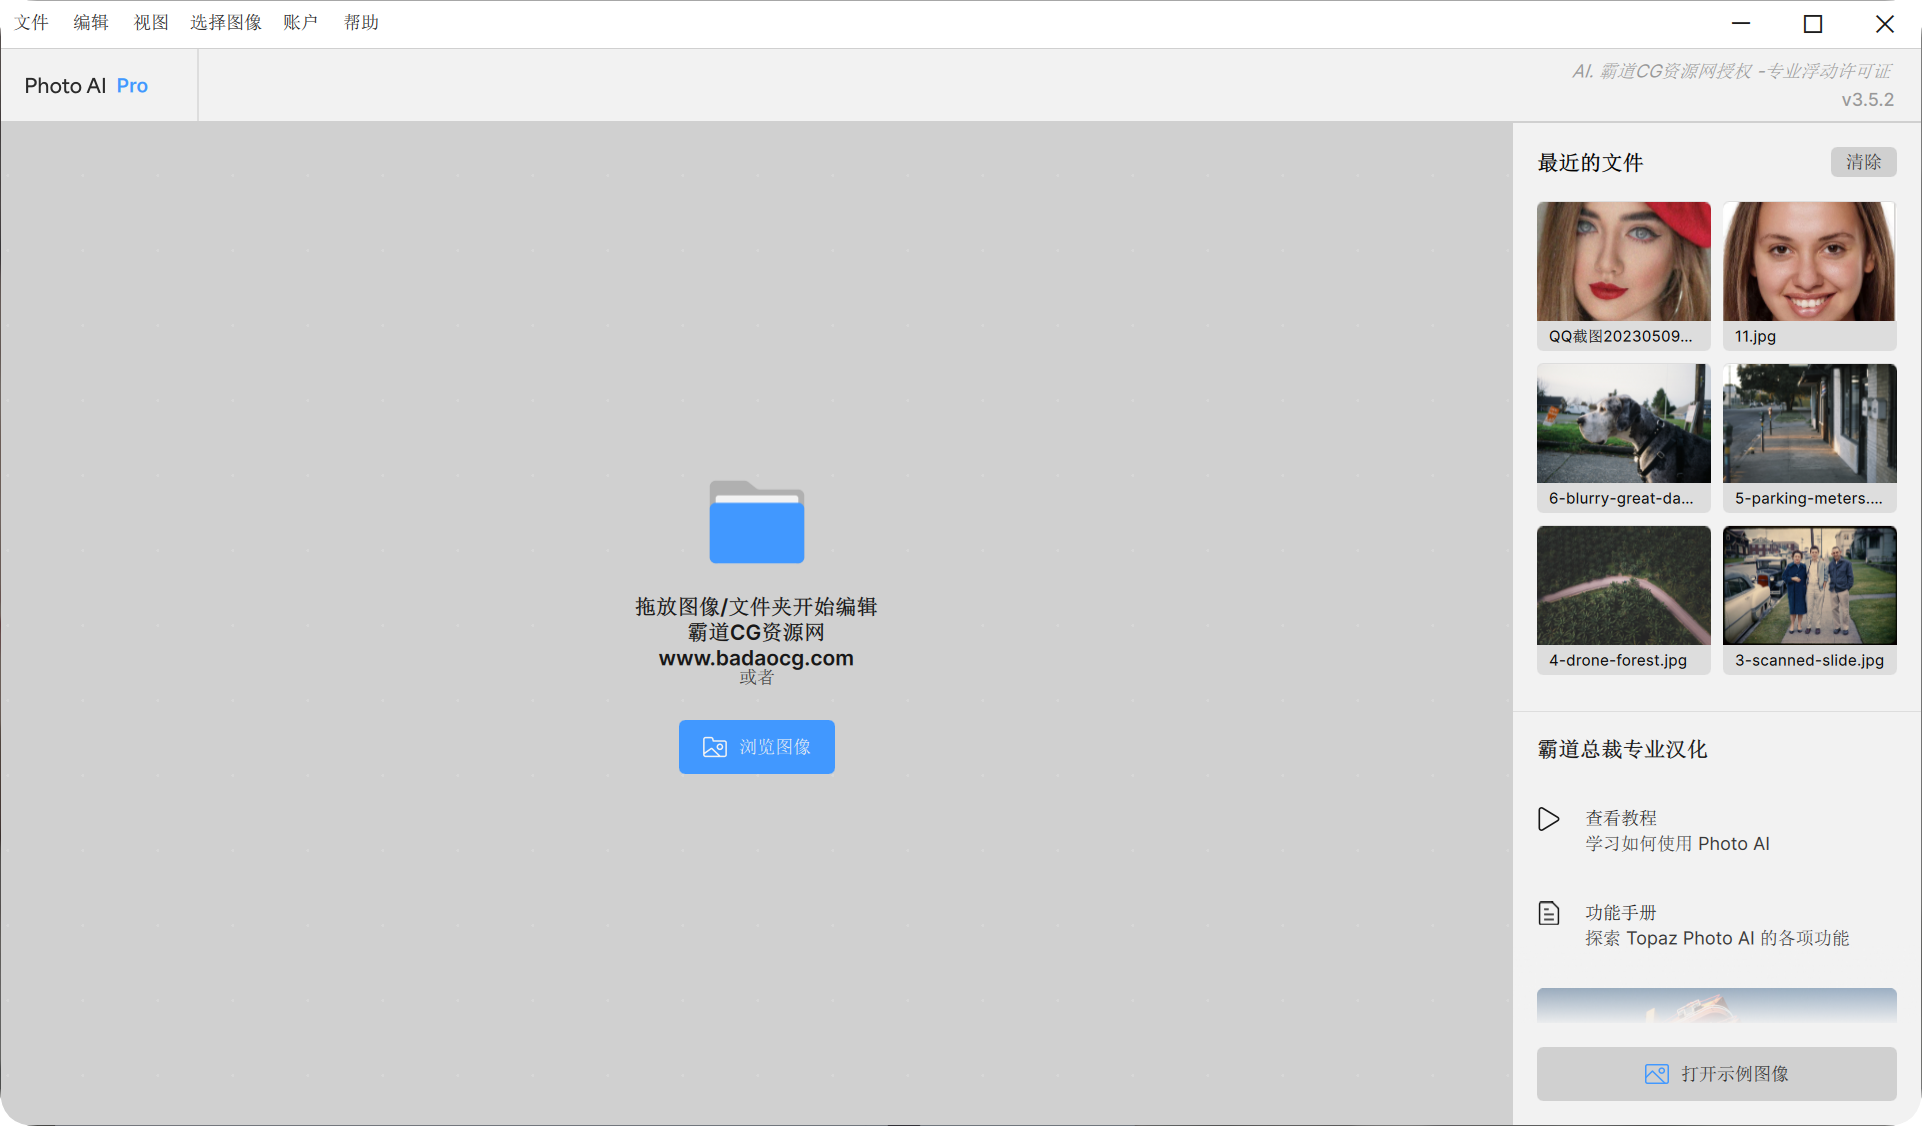The height and width of the screenshot is (1126, 1922).
Task: Click 清除 to clear recent files
Action: pyautogui.click(x=1863, y=162)
